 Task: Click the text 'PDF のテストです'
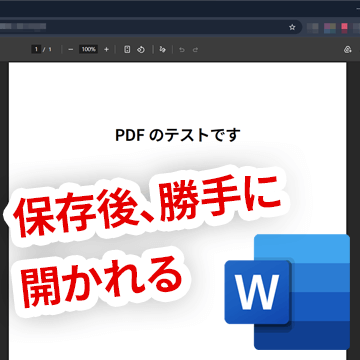tap(178, 135)
